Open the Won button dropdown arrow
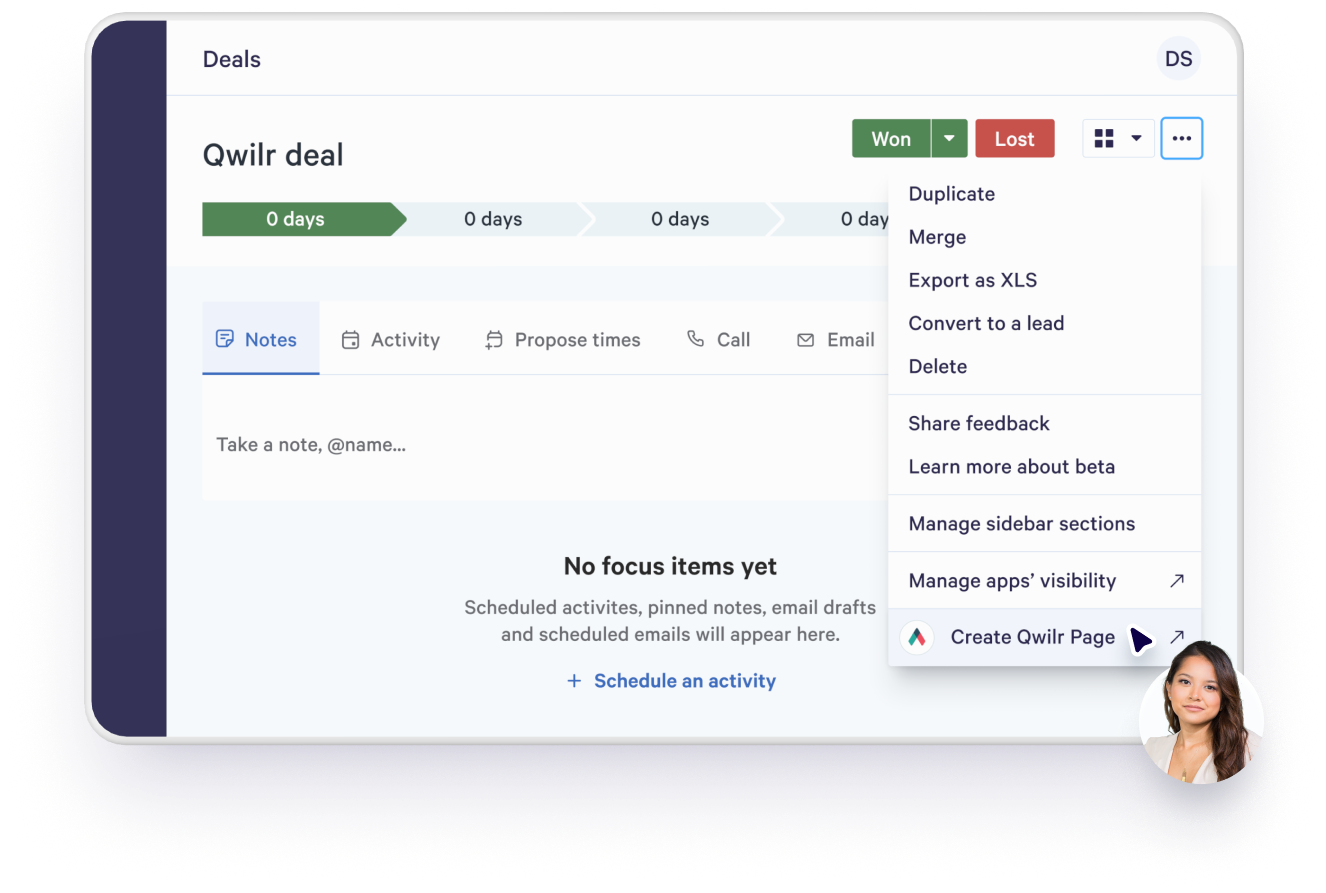Image resolution: width=1326 pixels, height=893 pixels. (948, 138)
